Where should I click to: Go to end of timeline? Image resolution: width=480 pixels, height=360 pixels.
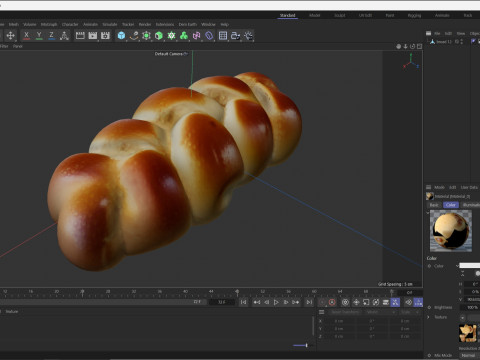(309, 302)
